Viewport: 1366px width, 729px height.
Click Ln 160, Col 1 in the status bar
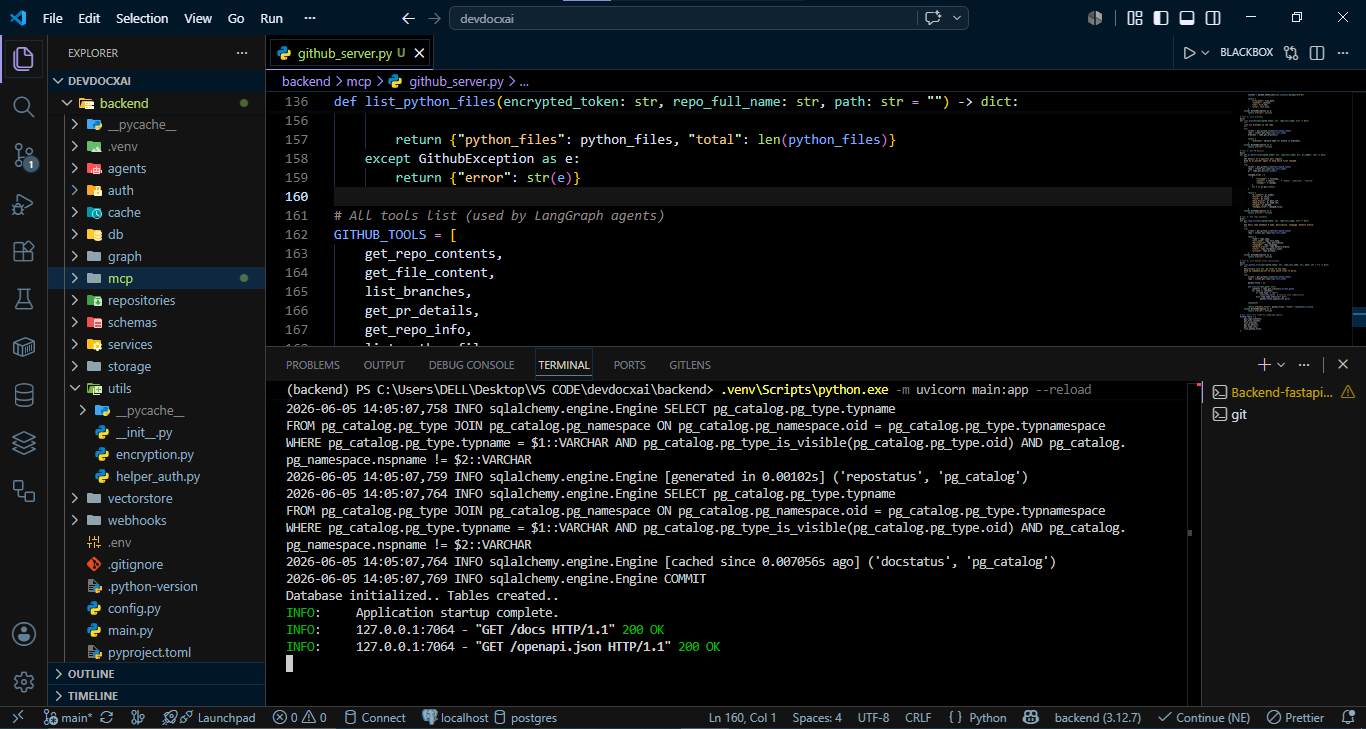[x=743, y=718]
